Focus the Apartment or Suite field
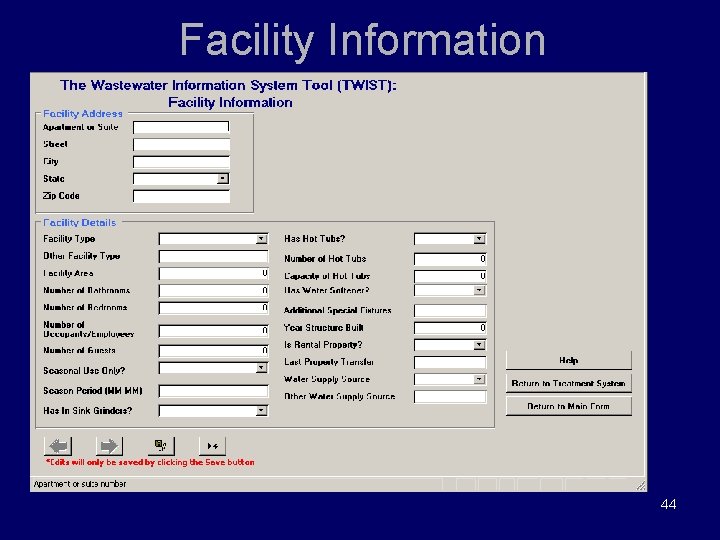Viewport: 720px width, 540px height. coord(181,127)
